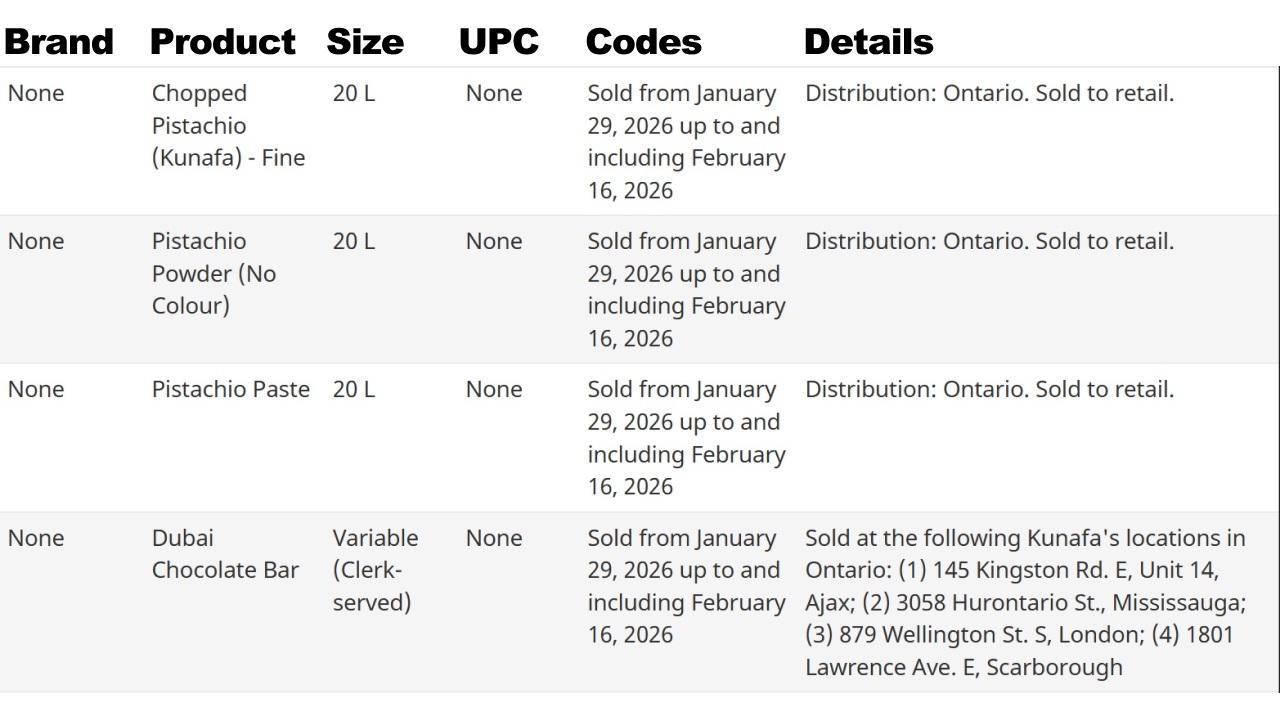Click the Codes column header
Image resolution: width=1280 pixels, height=725 pixels.
tap(644, 42)
